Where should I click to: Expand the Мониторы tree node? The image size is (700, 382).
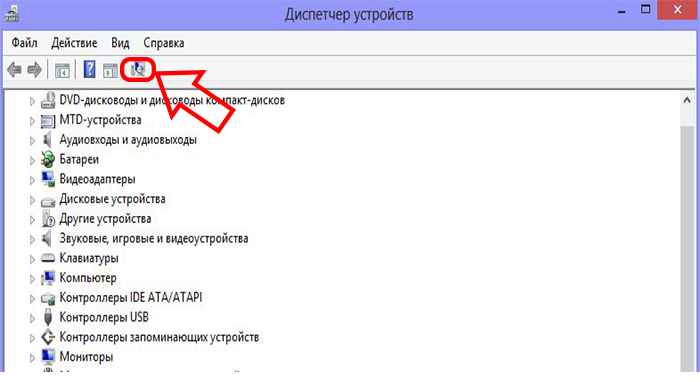point(32,358)
